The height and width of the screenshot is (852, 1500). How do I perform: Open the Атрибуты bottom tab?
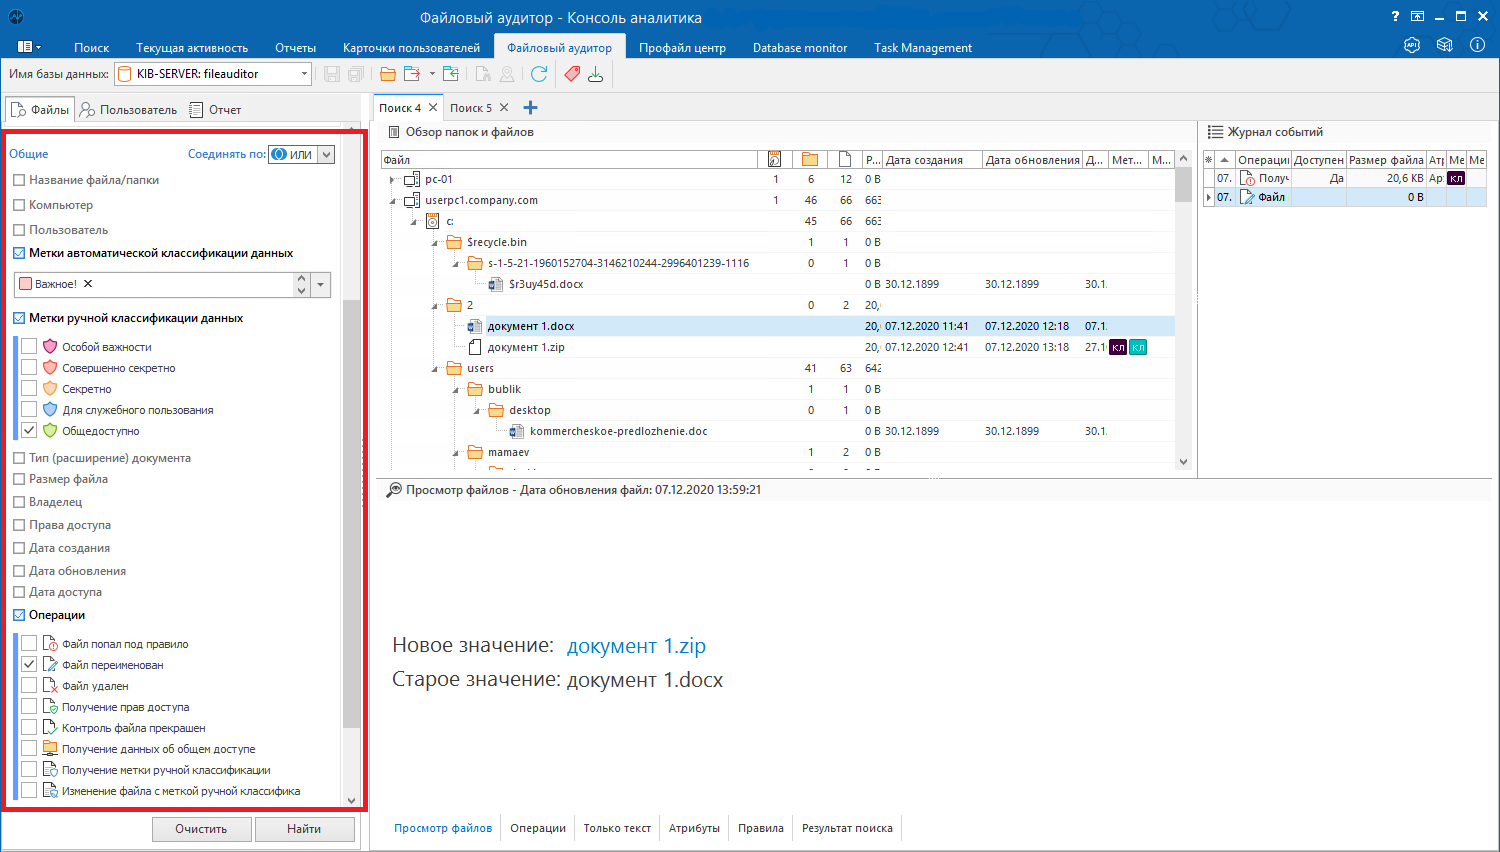coord(694,828)
